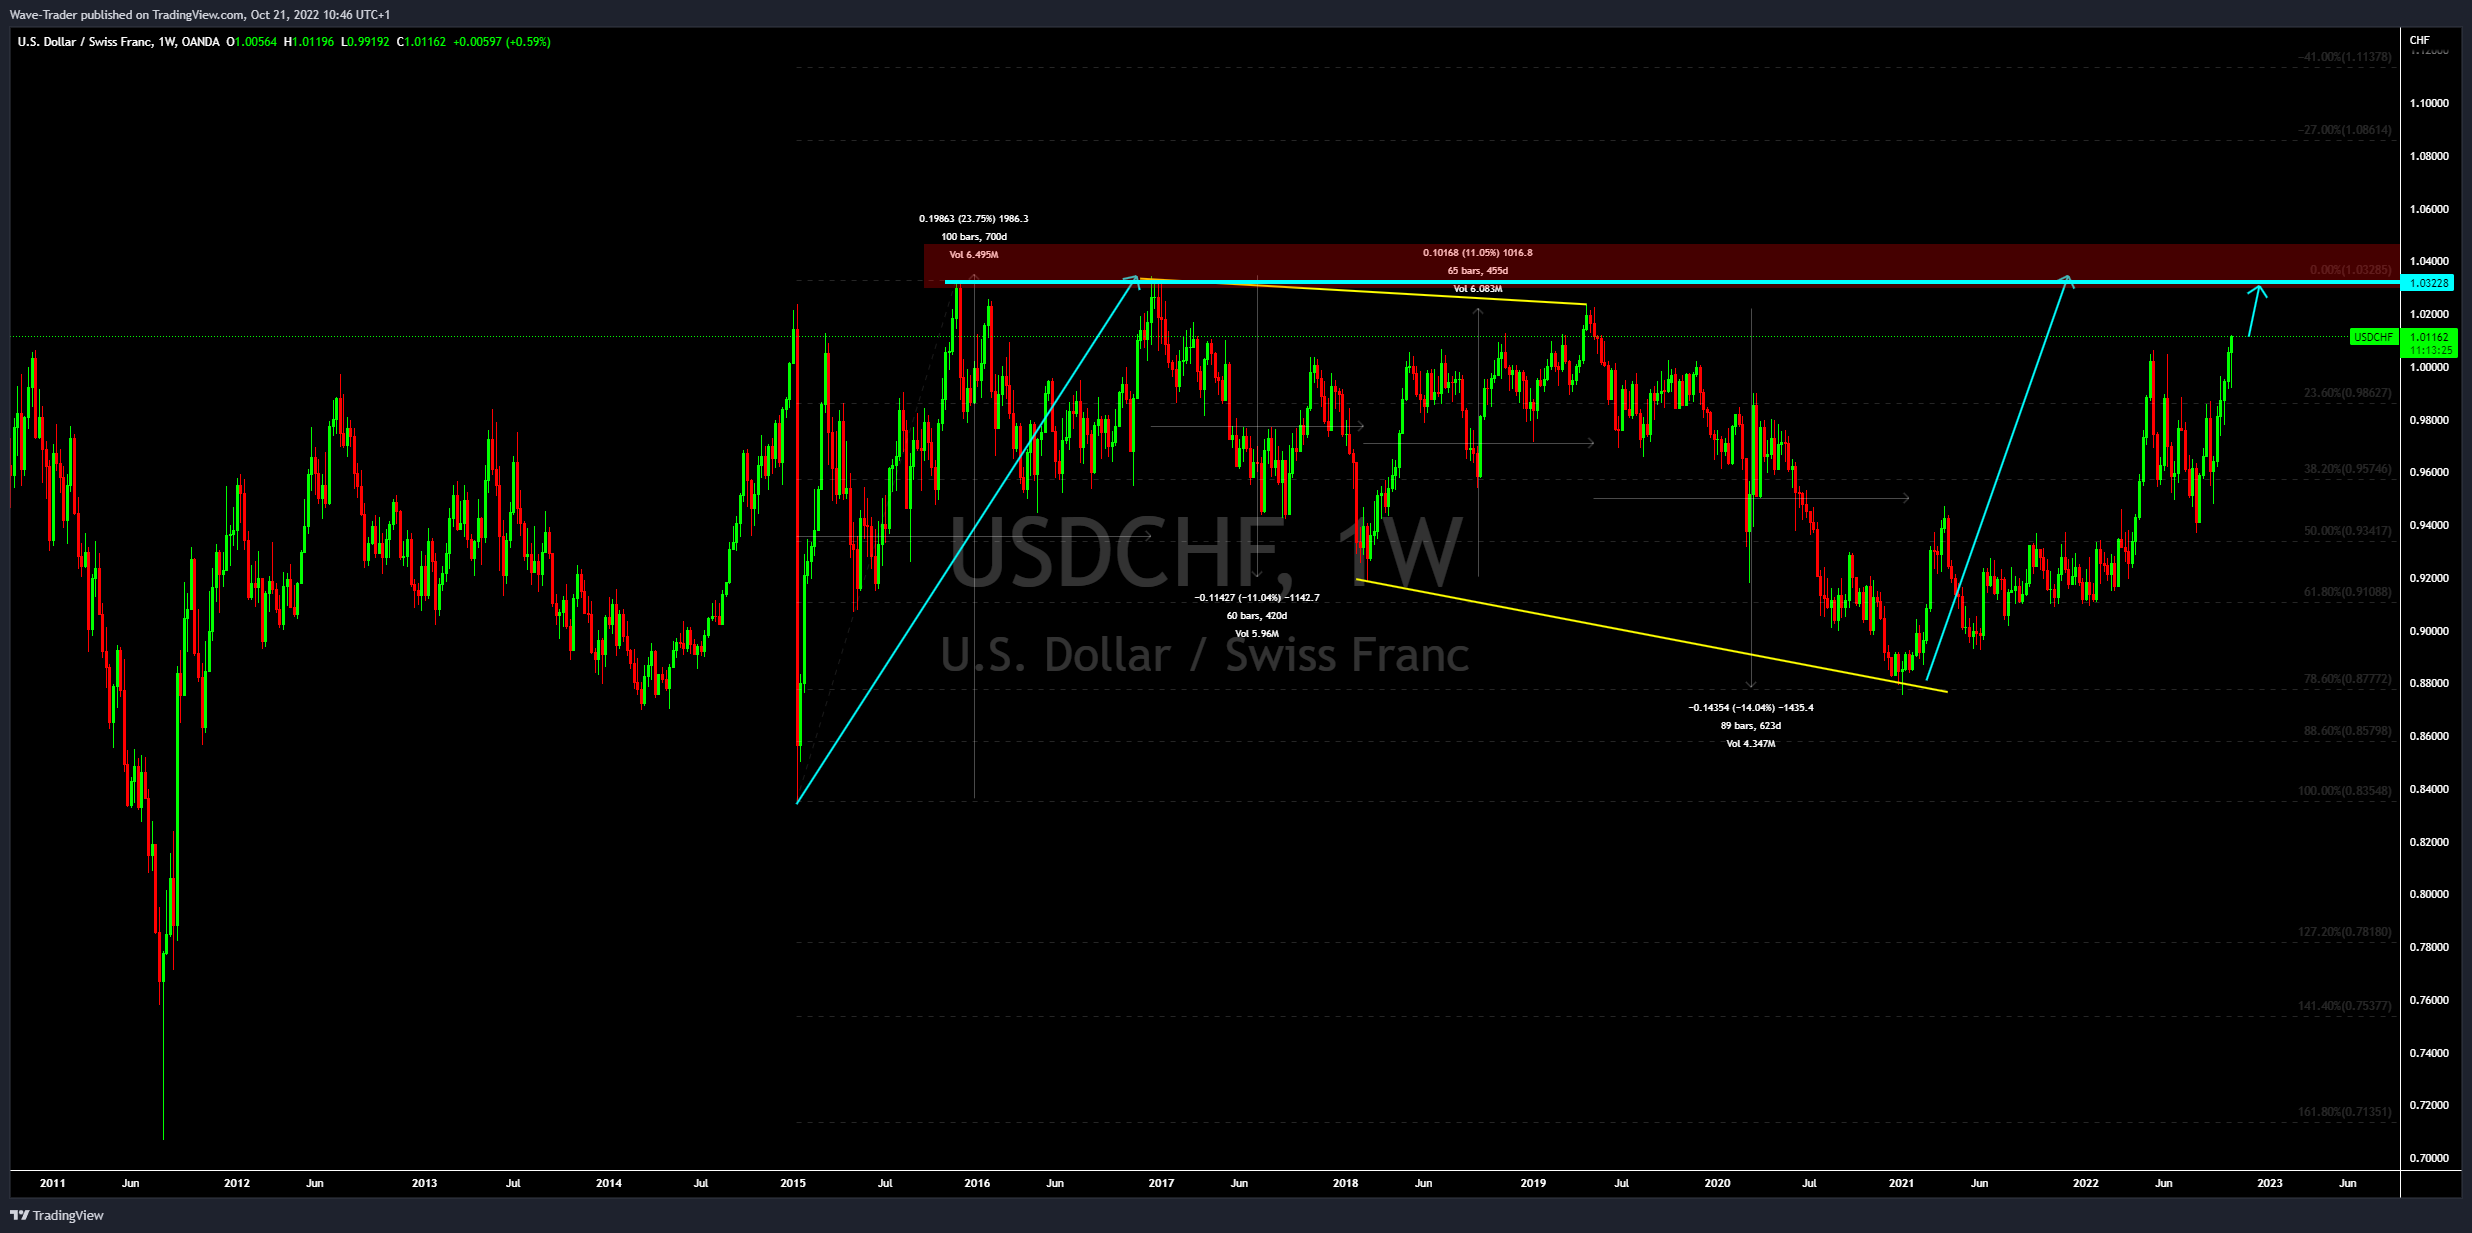2472x1233 pixels.
Task: Click the Vol 5.96M label
Action: coord(1256,634)
